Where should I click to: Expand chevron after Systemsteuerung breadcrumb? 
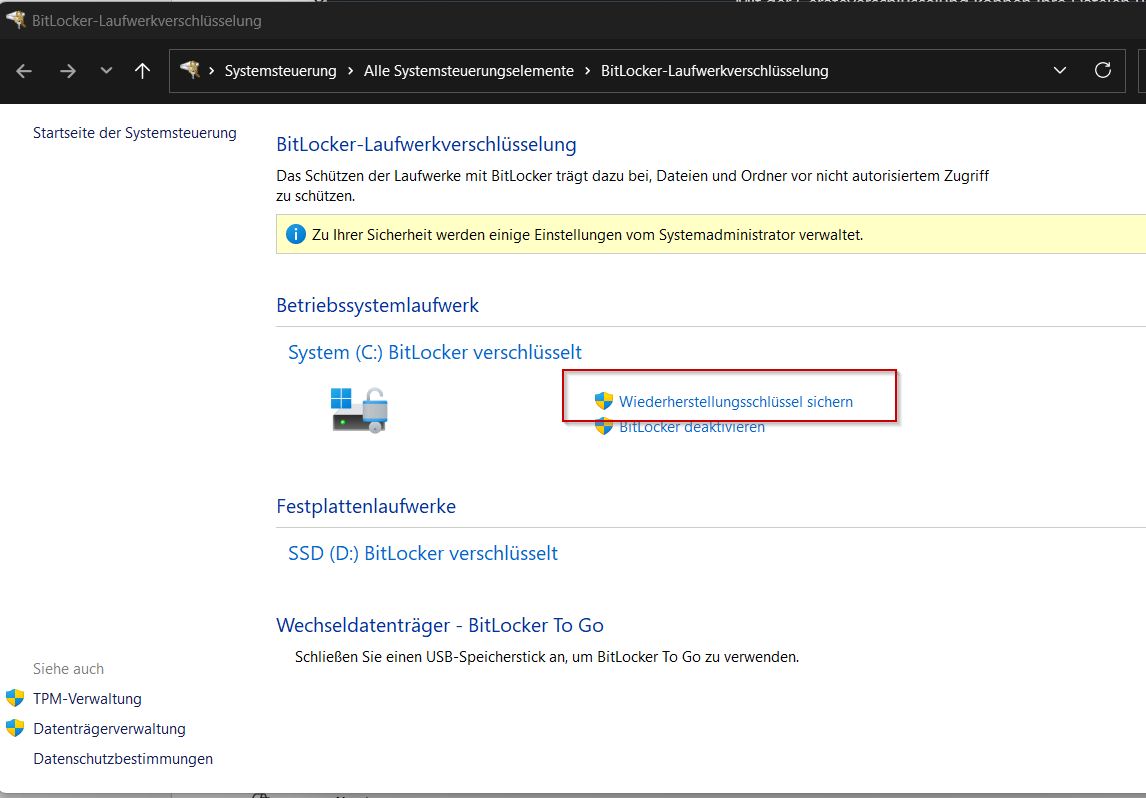[350, 71]
